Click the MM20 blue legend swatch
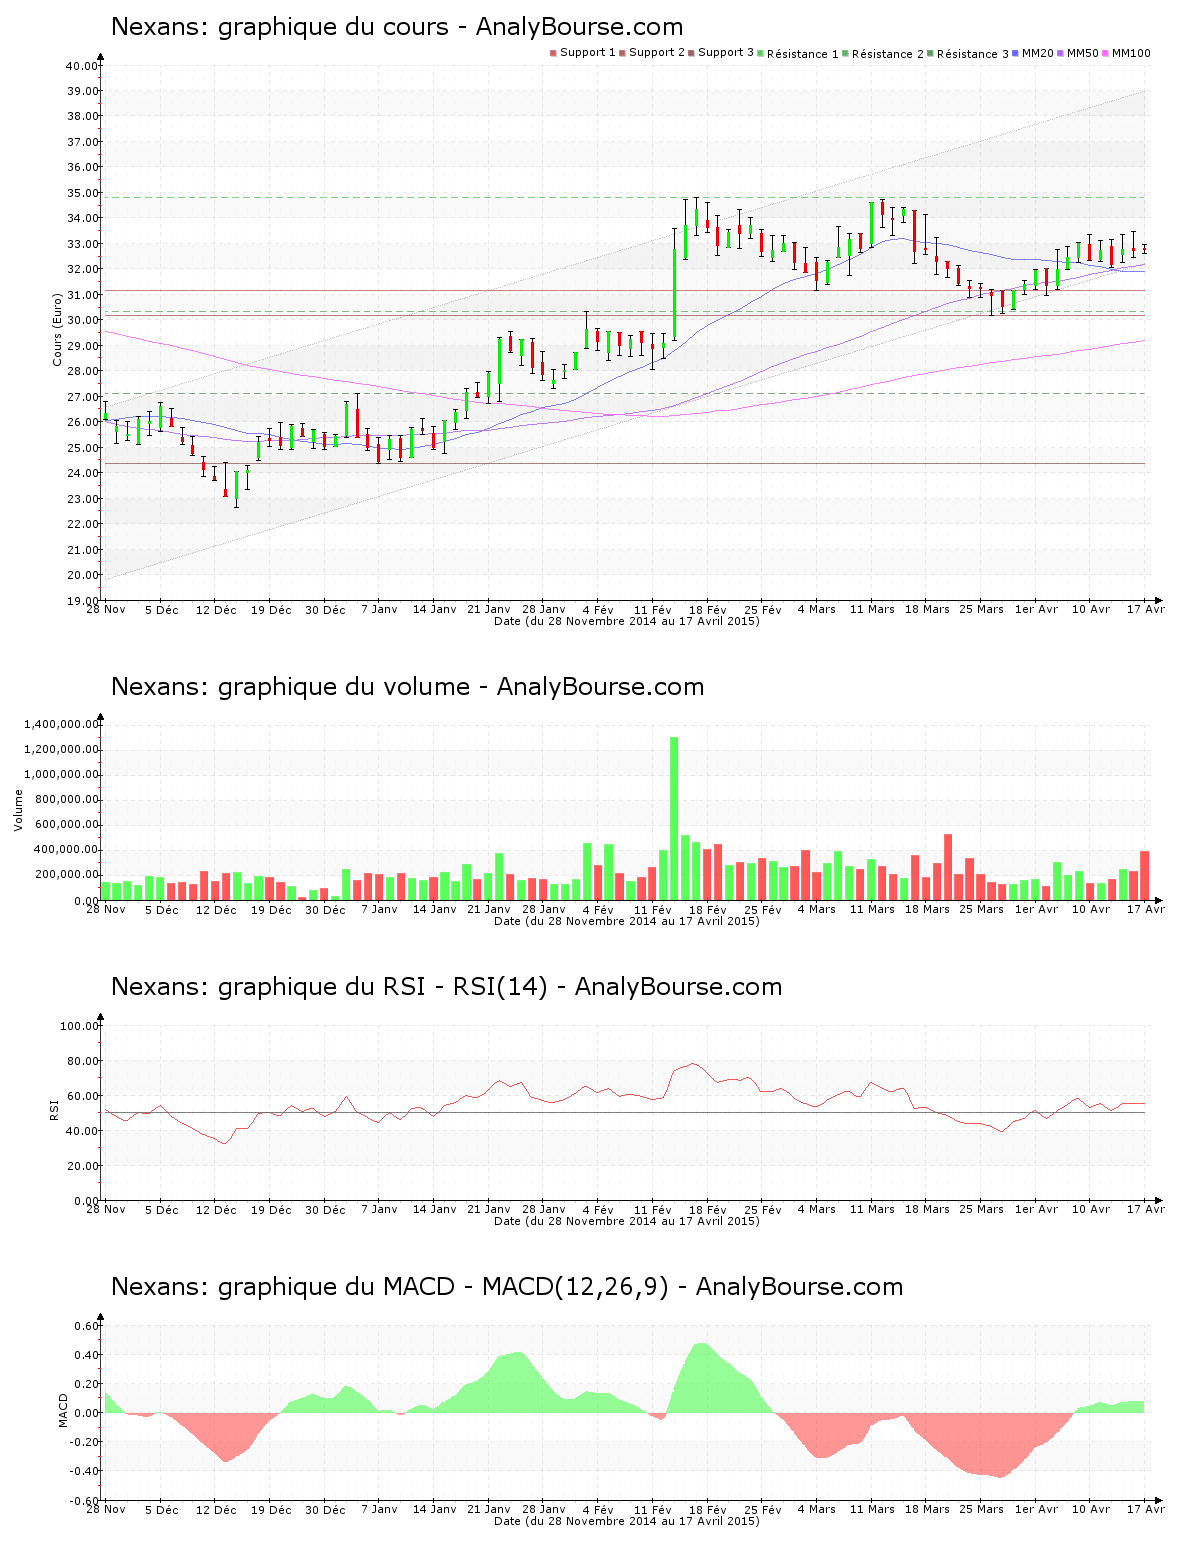 (x=1016, y=53)
